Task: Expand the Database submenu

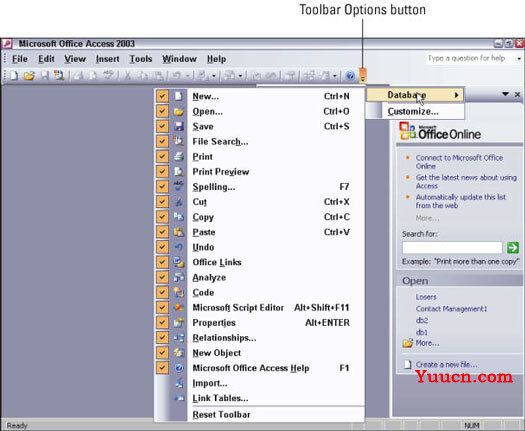Action: click(415, 95)
